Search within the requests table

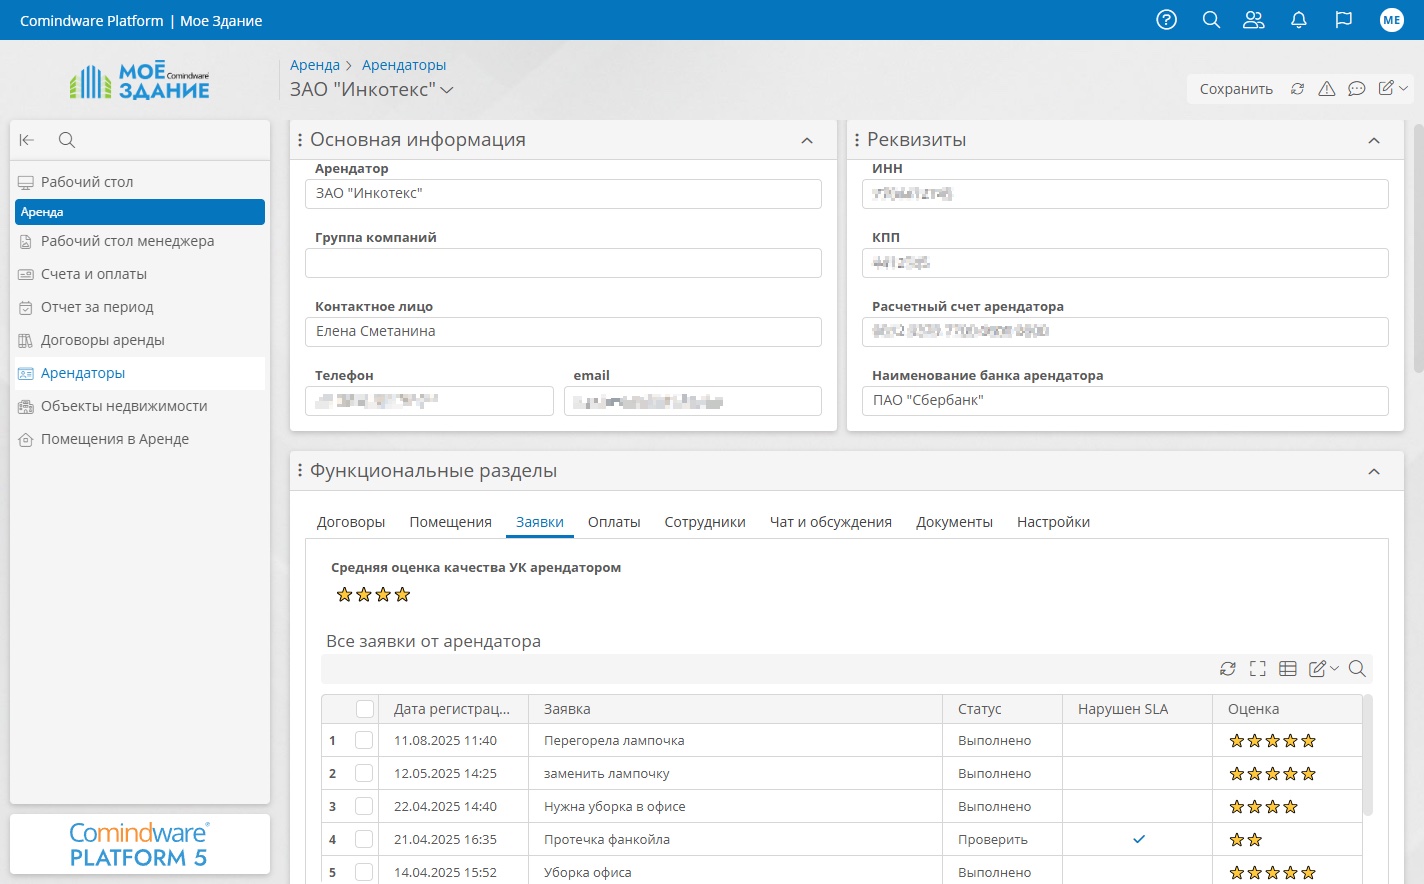(x=1357, y=669)
